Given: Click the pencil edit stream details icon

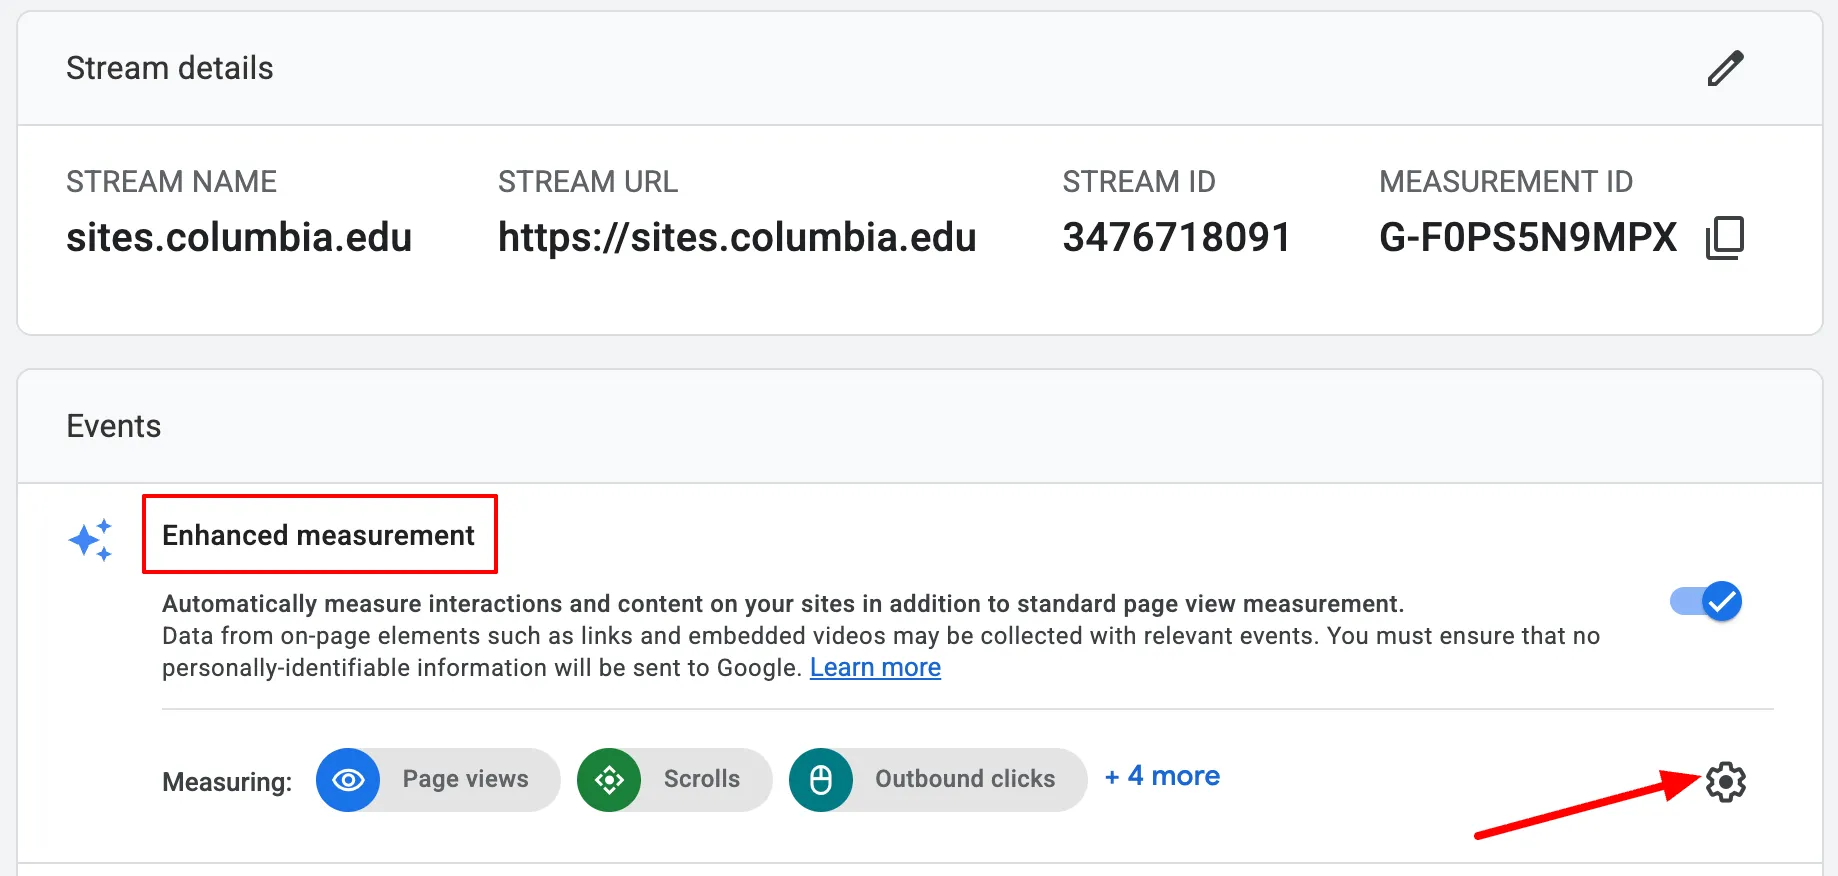Looking at the screenshot, I should coord(1725,68).
